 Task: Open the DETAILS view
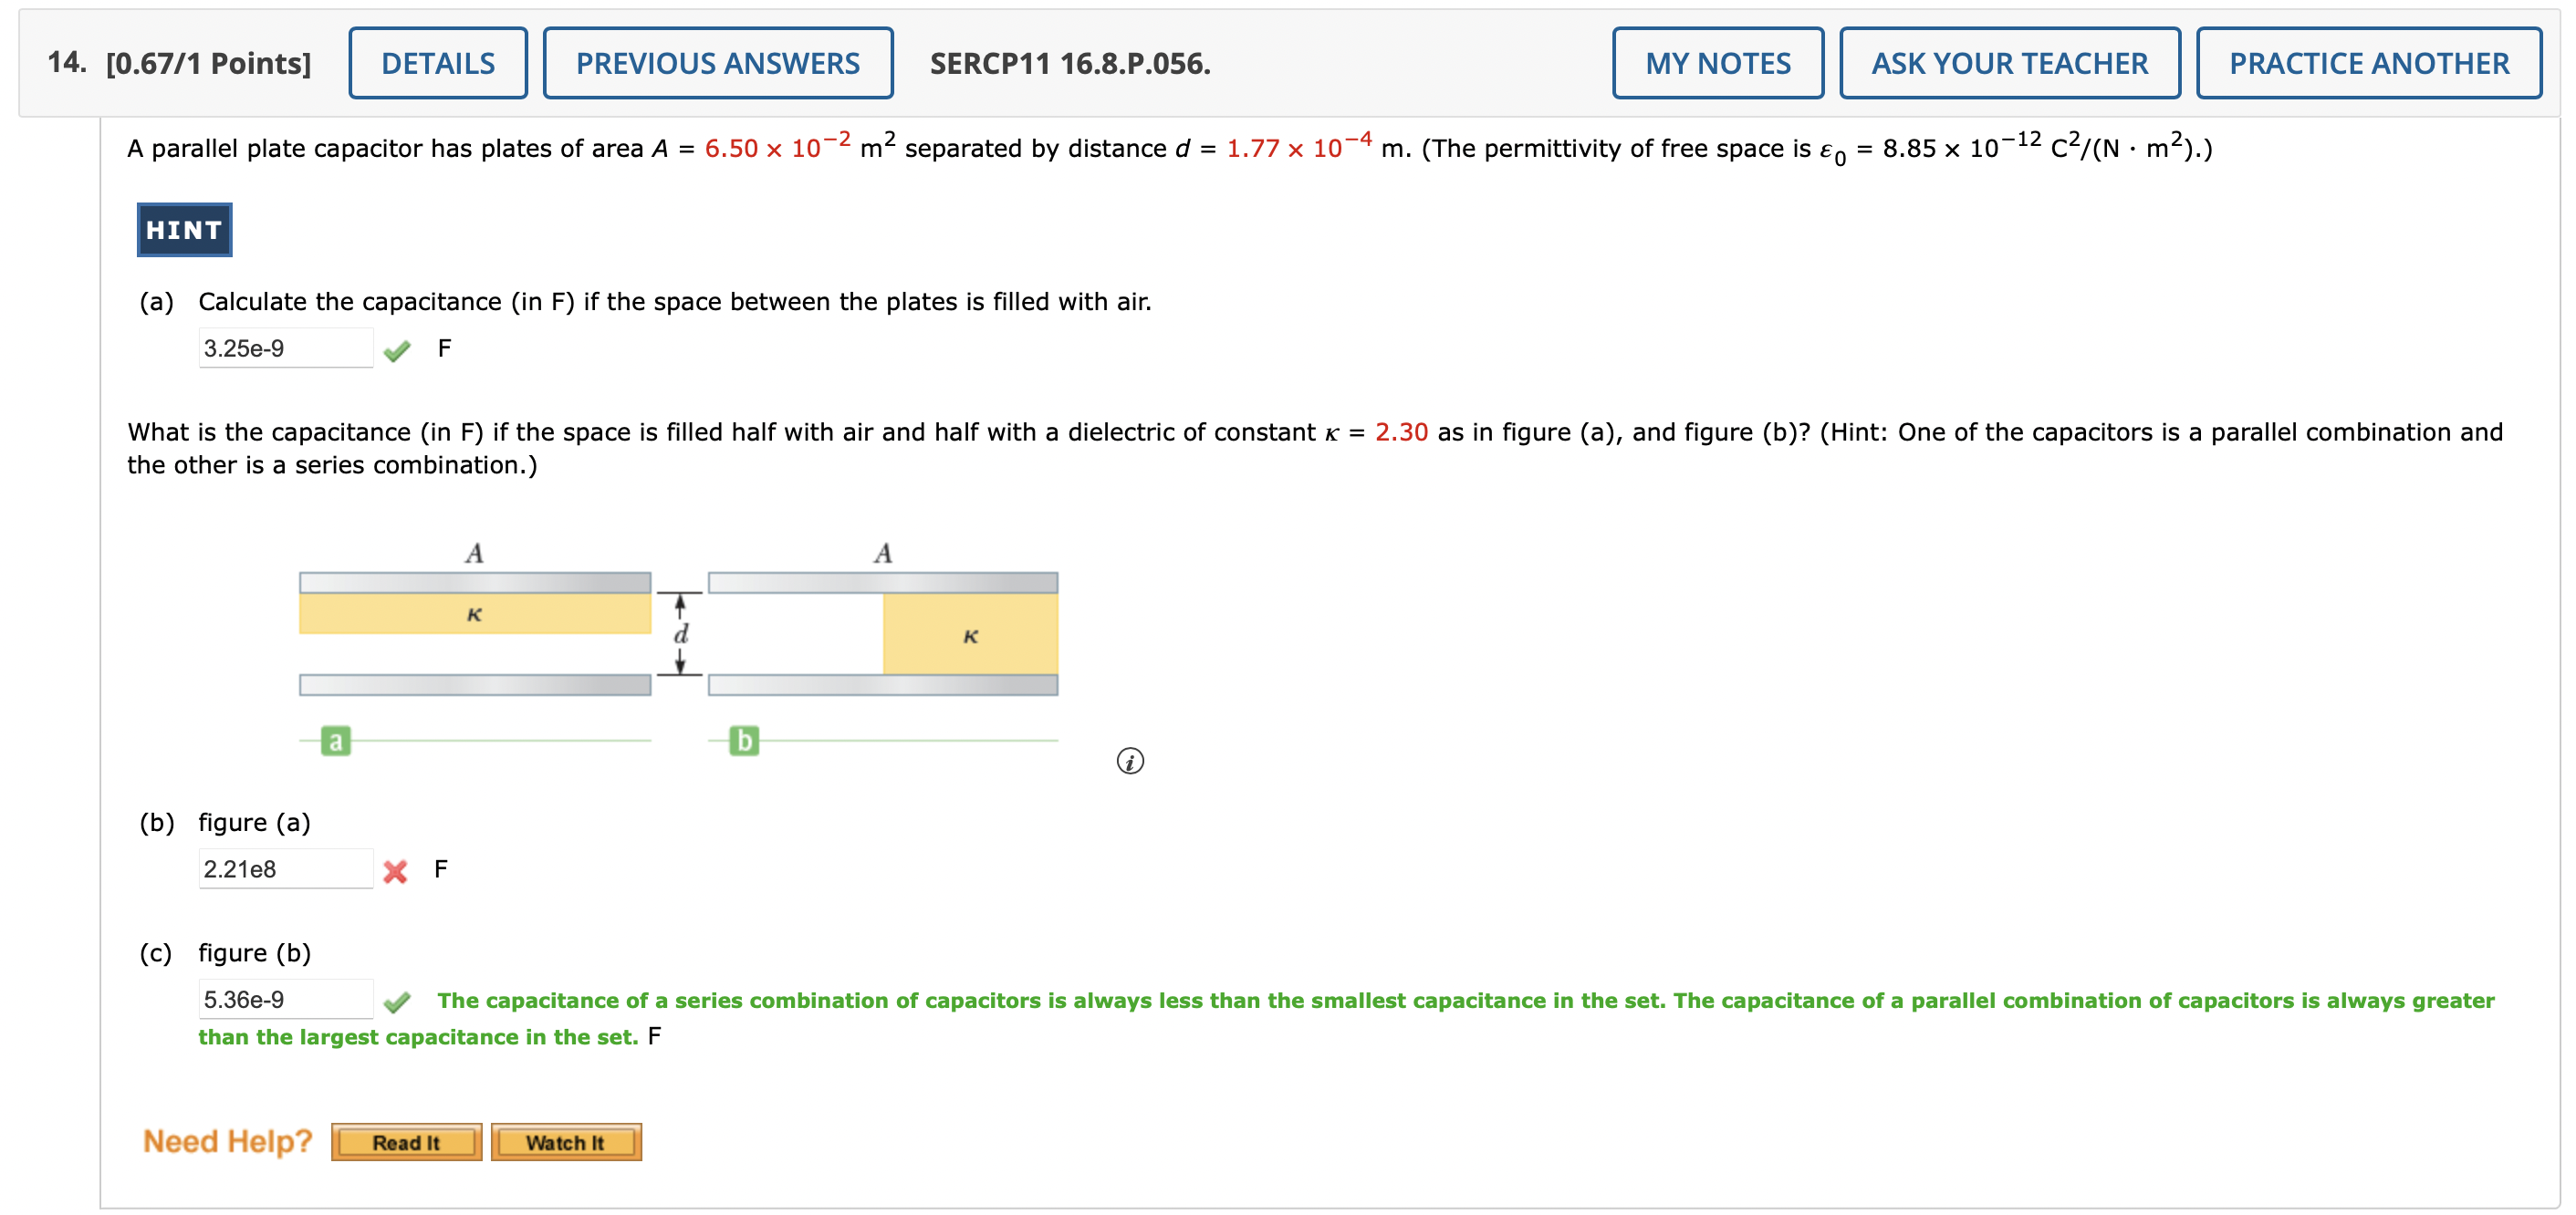[437, 63]
